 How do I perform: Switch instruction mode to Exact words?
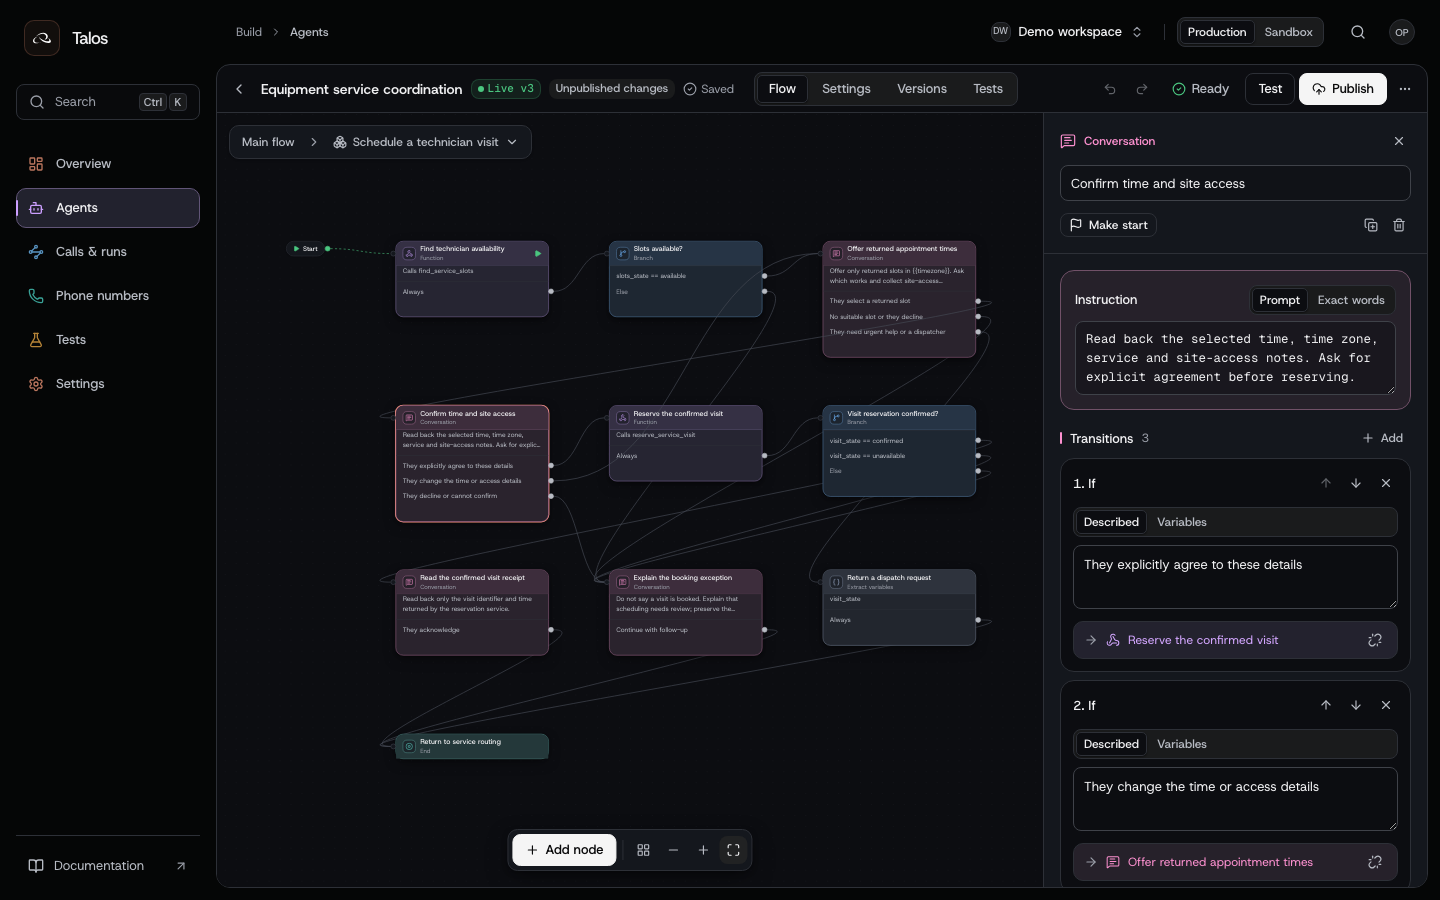click(1351, 300)
